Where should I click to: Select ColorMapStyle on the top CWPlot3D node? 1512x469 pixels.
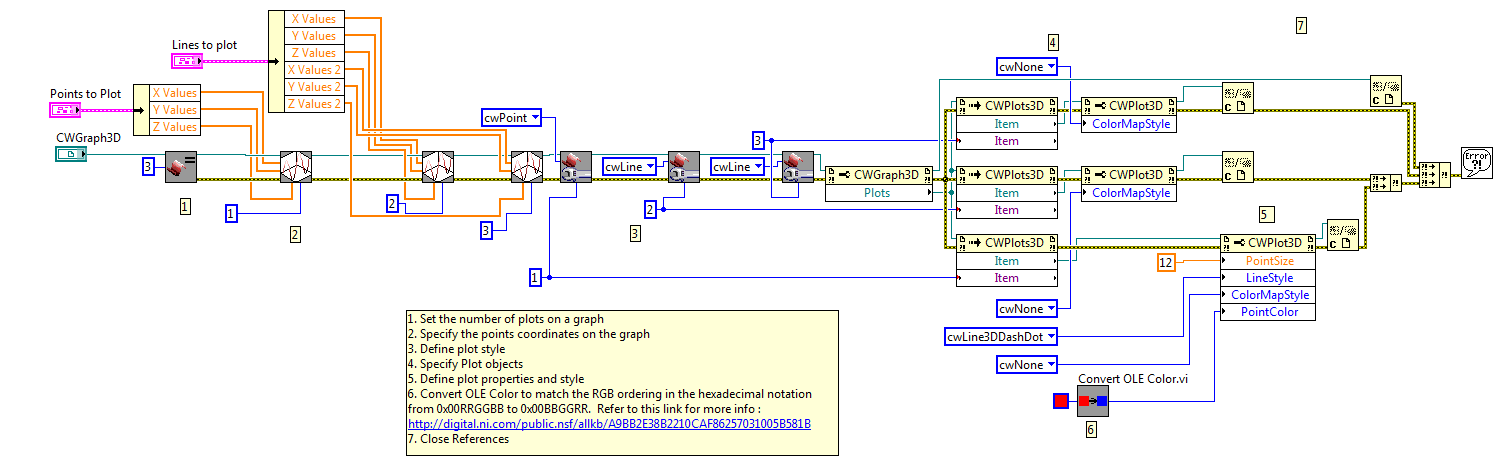[x=1129, y=124]
